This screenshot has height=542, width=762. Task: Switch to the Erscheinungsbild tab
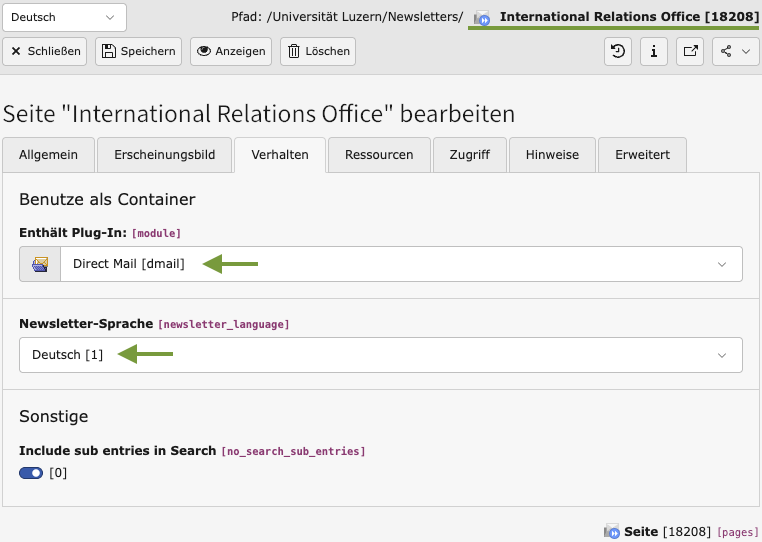pos(164,155)
